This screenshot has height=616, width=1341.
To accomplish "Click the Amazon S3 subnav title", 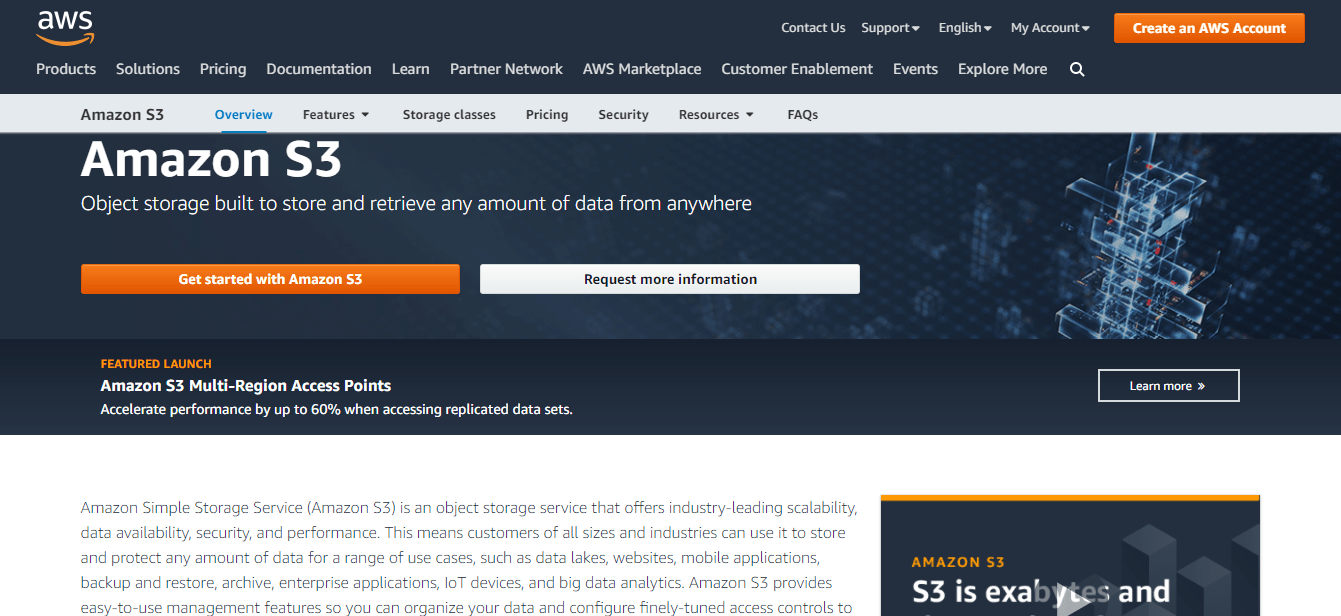I will coord(122,115).
